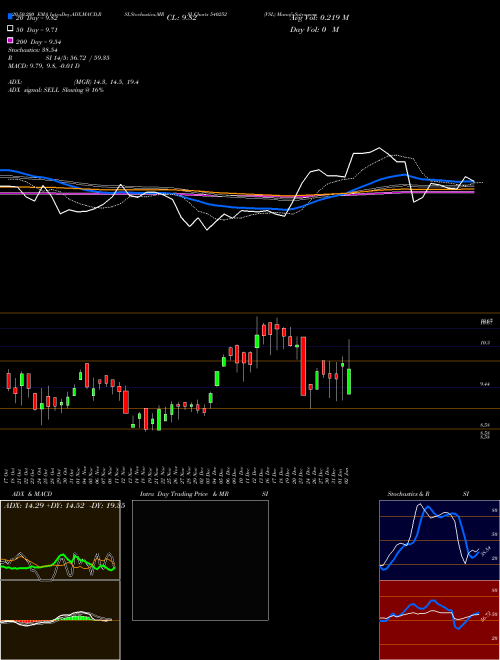Image resolution: width=500 pixels, height=660 pixels.
Task: Select the '50 Day - 9.71' legend label
Action: [37, 30]
